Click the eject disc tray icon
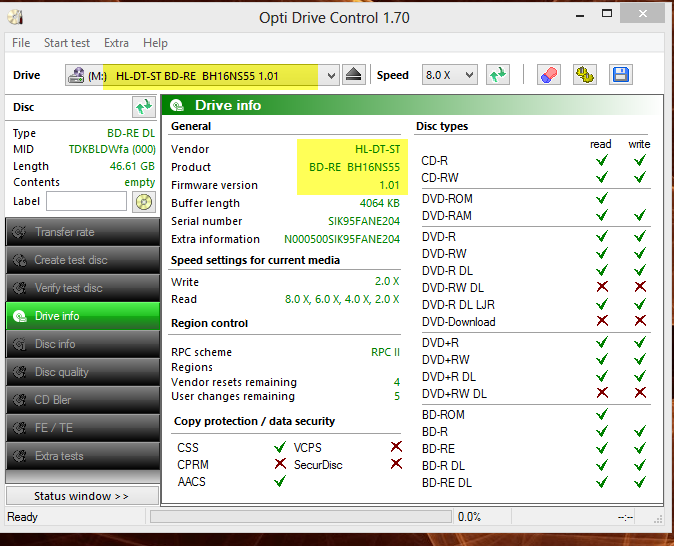This screenshot has width=674, height=546. (354, 75)
